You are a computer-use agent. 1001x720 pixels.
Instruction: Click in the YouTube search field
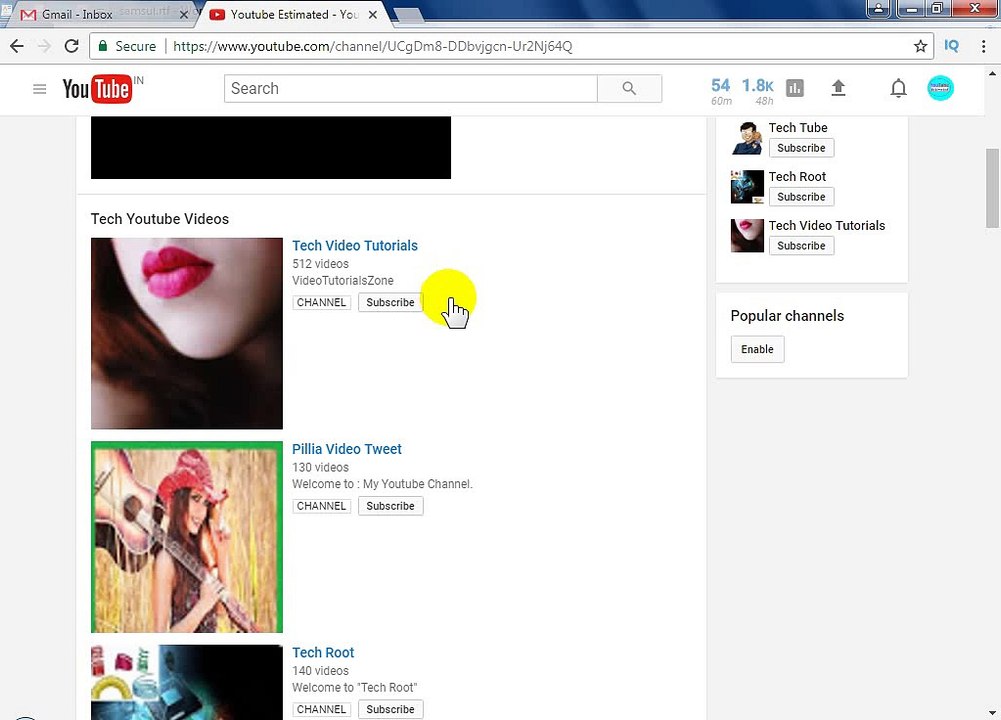point(410,89)
